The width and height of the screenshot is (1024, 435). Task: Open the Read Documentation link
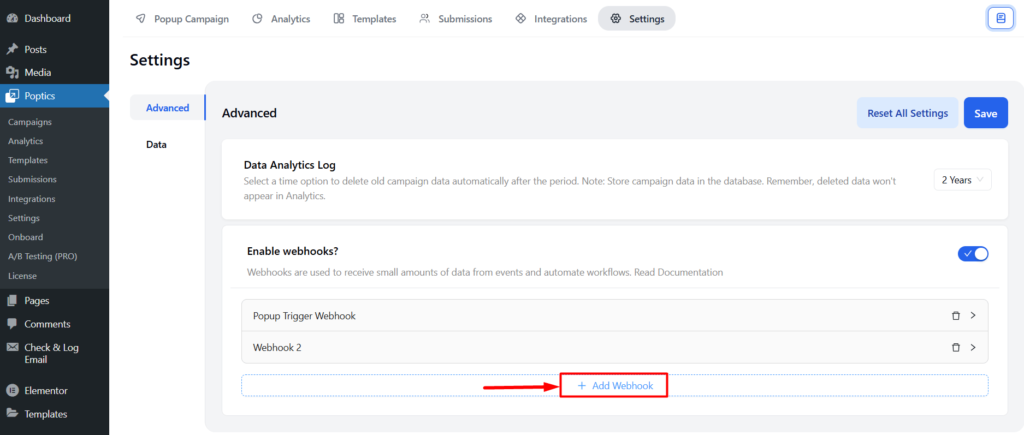679,272
